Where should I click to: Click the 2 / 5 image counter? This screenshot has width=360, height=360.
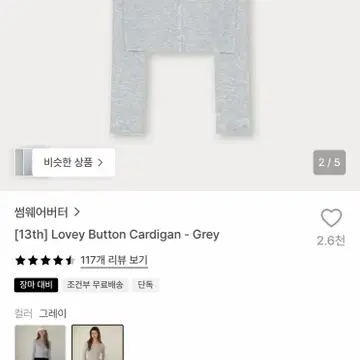click(x=329, y=162)
